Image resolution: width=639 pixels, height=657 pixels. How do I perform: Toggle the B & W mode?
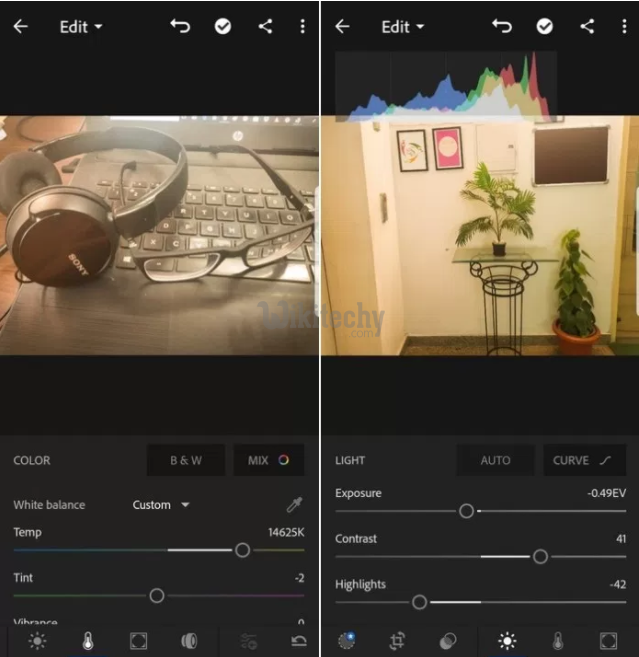(x=186, y=460)
